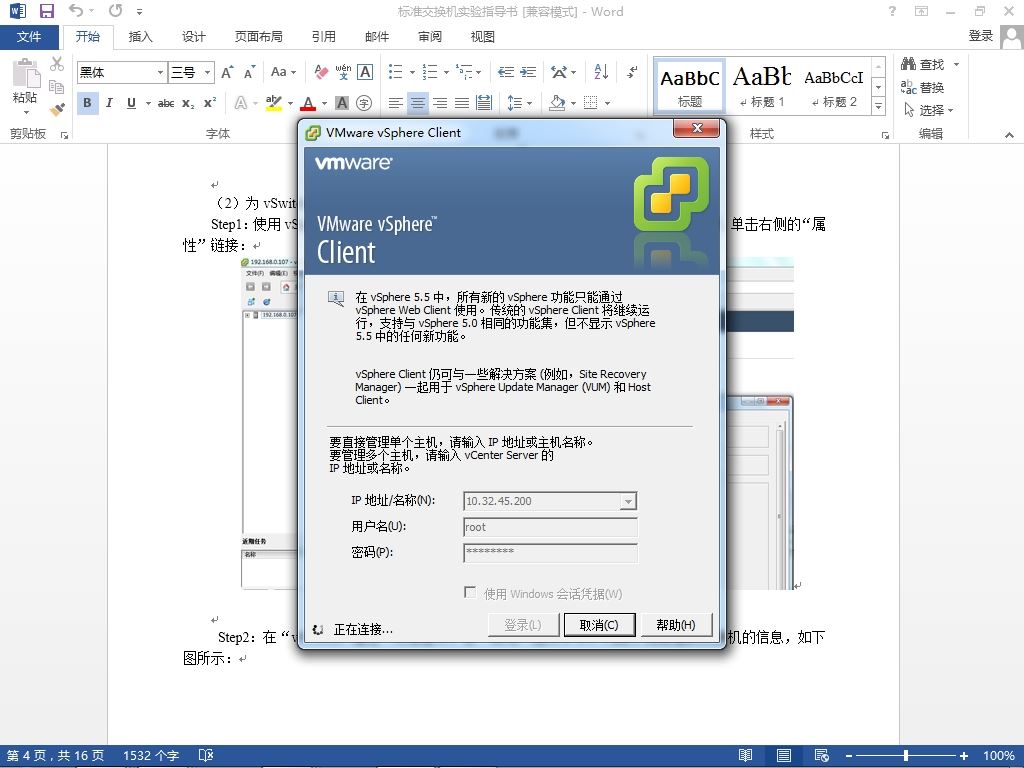
Task: Toggle Bold formatting
Action: 88,103
